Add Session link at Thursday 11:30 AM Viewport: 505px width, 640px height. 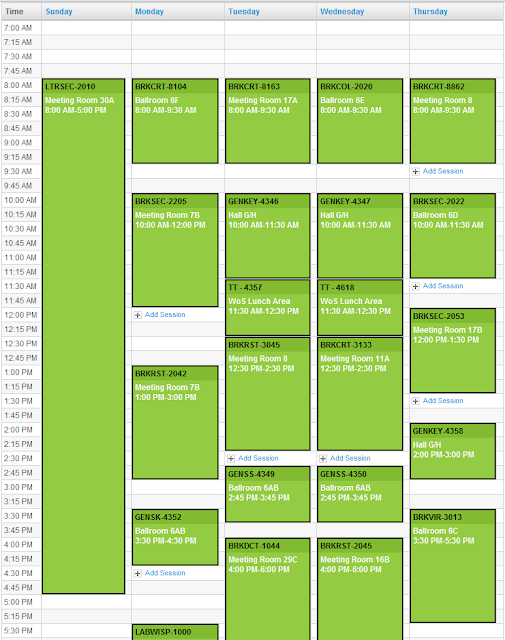[x=443, y=286]
